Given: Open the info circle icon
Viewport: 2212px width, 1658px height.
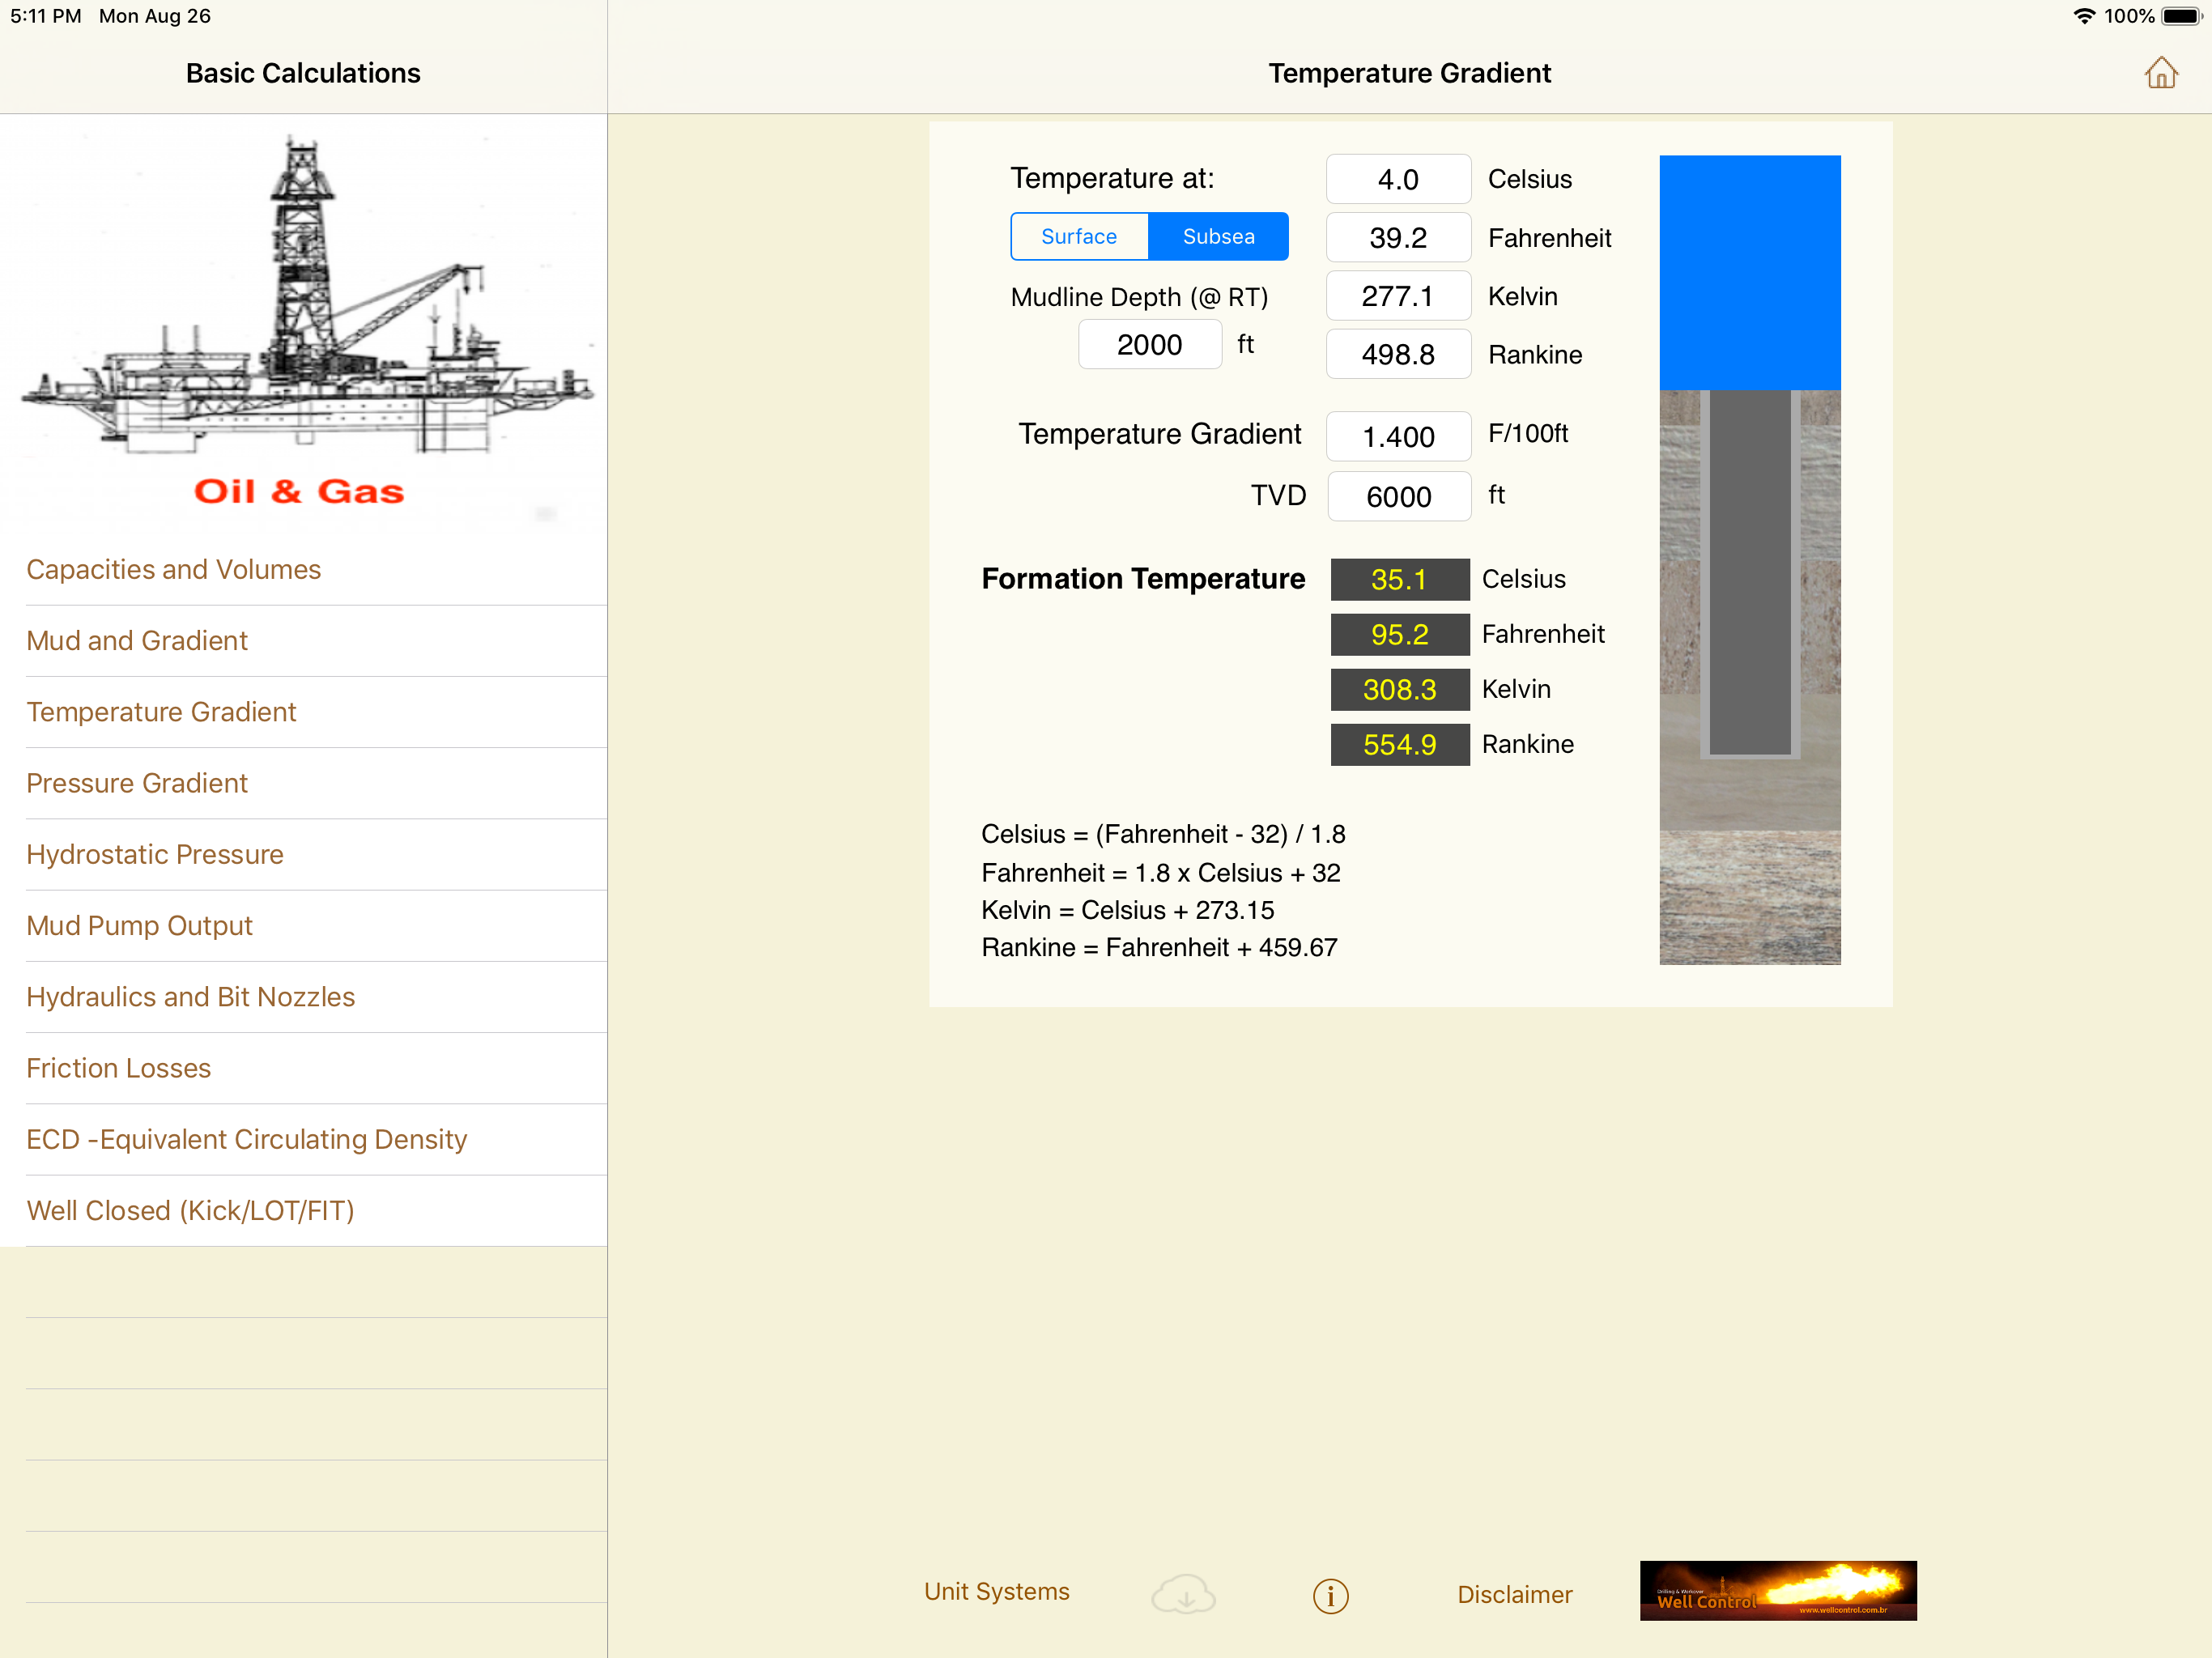Looking at the screenshot, I should [1330, 1595].
